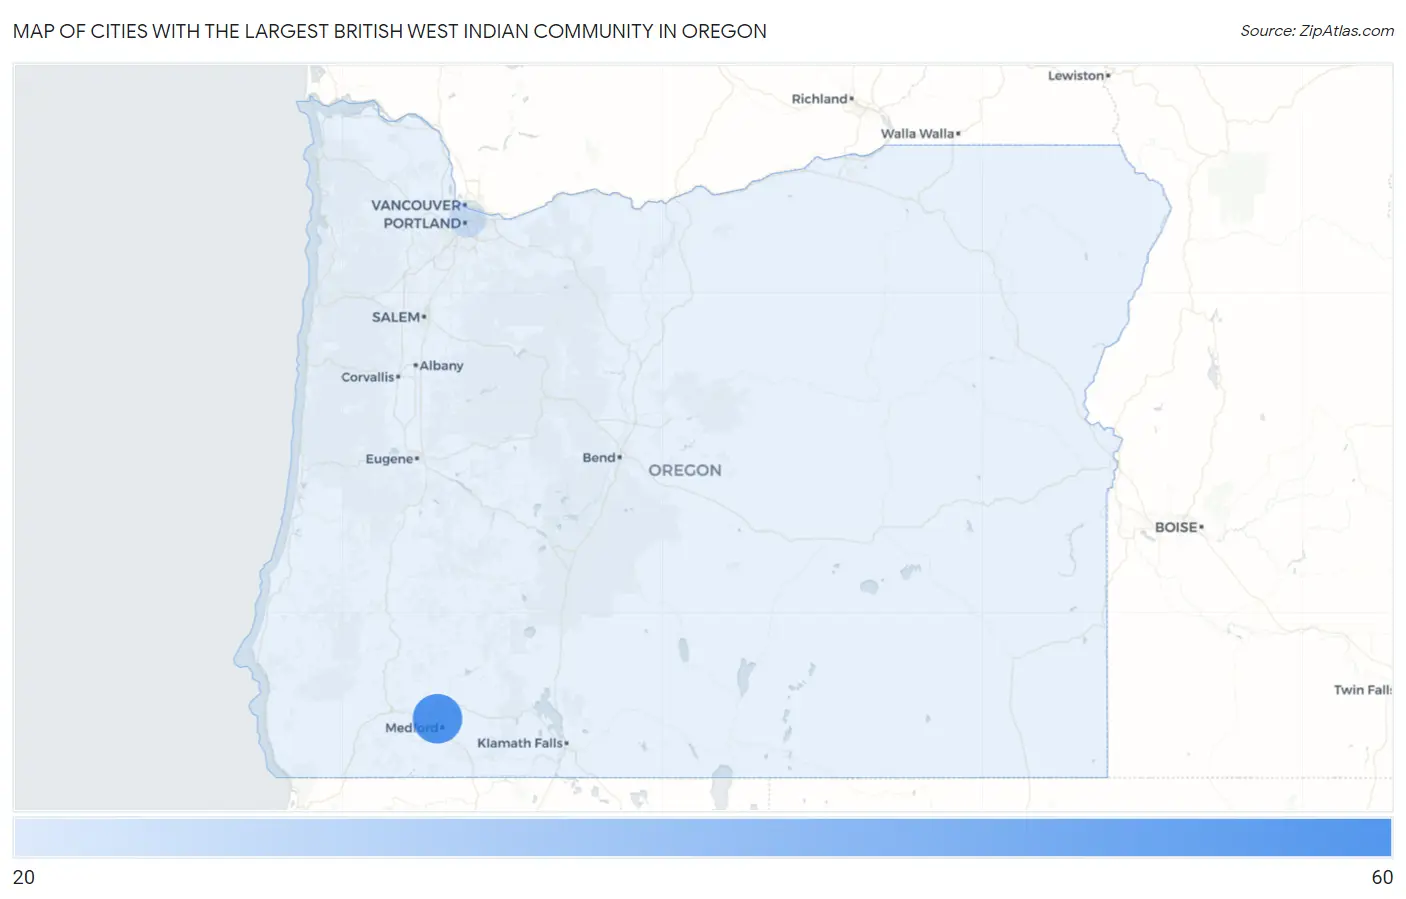Click the legend minimum value '20'
This screenshot has width=1406, height=899.
point(24,877)
